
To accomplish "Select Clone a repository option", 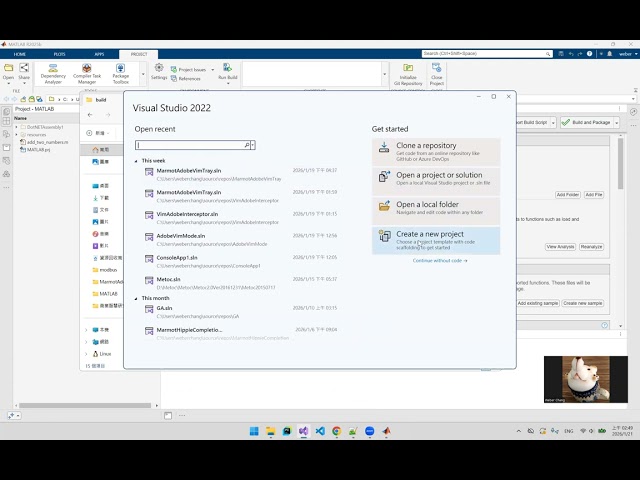I will pyautogui.click(x=436, y=152).
